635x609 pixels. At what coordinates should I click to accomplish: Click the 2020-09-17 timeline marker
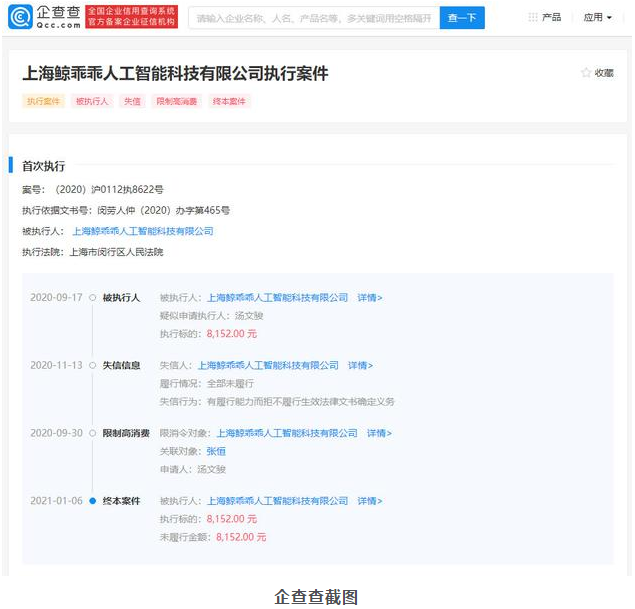click(x=92, y=298)
